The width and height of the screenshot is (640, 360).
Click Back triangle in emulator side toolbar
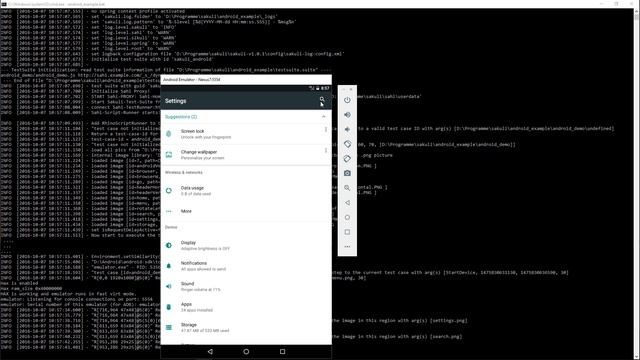(347, 203)
